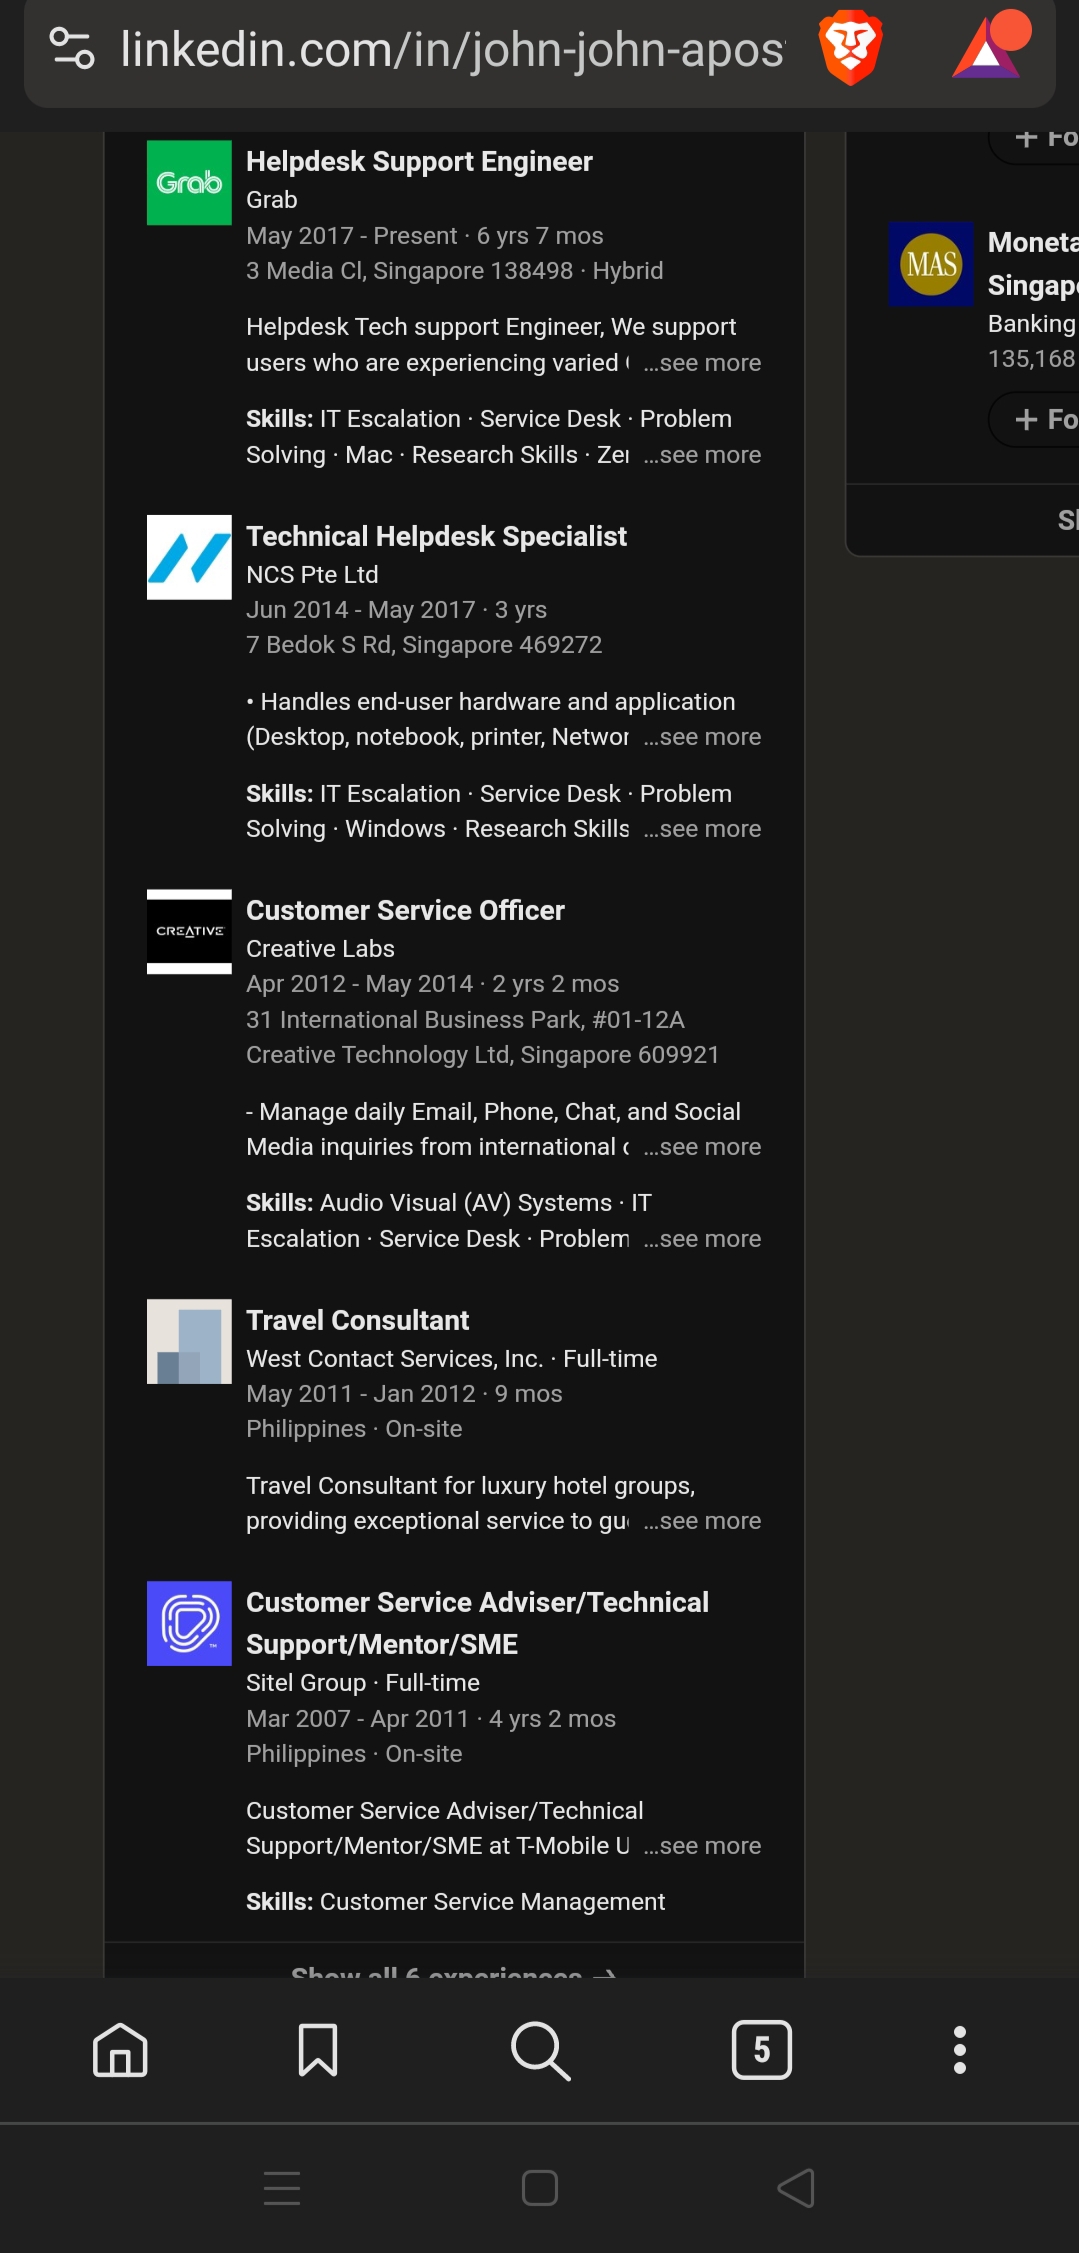Viewport: 1079px width, 2253px height.
Task: Expand Grab job description with see more
Action: [x=703, y=363]
